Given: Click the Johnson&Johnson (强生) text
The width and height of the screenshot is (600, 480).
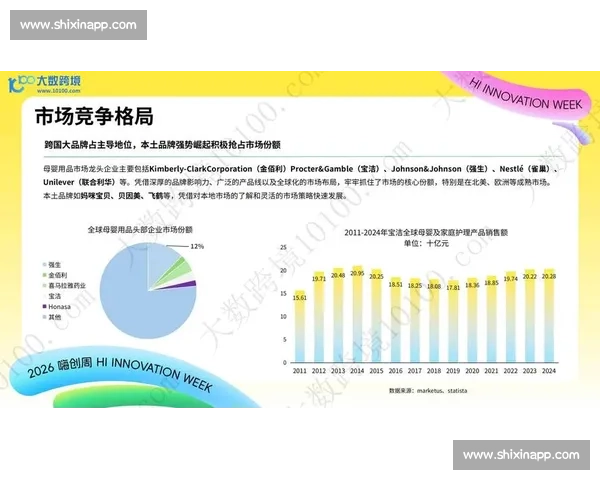Looking at the screenshot, I should [440, 169].
